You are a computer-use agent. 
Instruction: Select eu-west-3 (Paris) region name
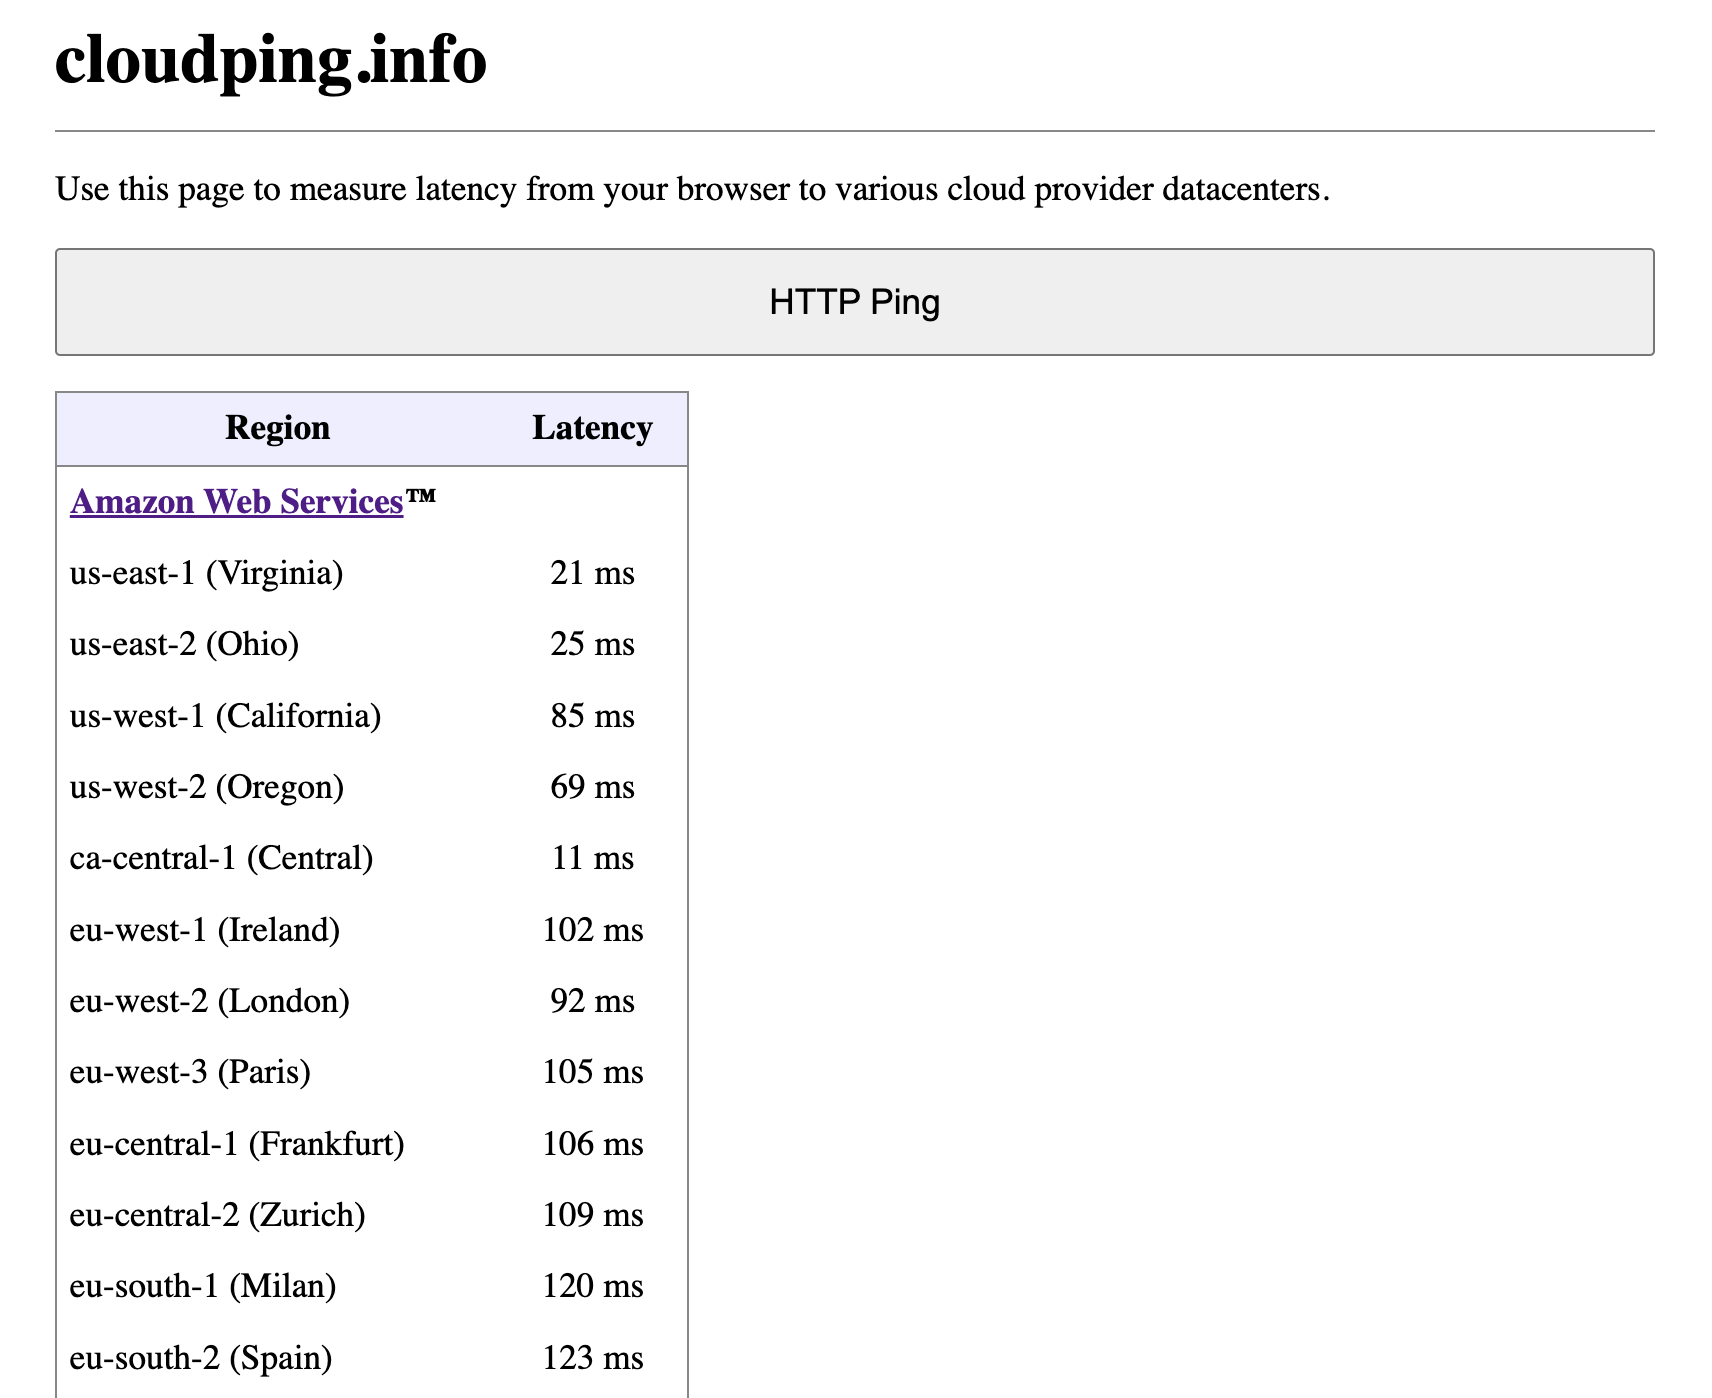(x=190, y=1072)
